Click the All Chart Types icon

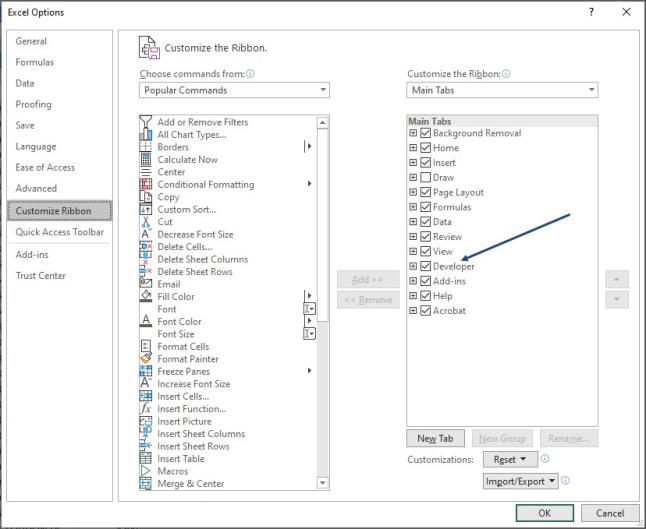click(x=145, y=135)
